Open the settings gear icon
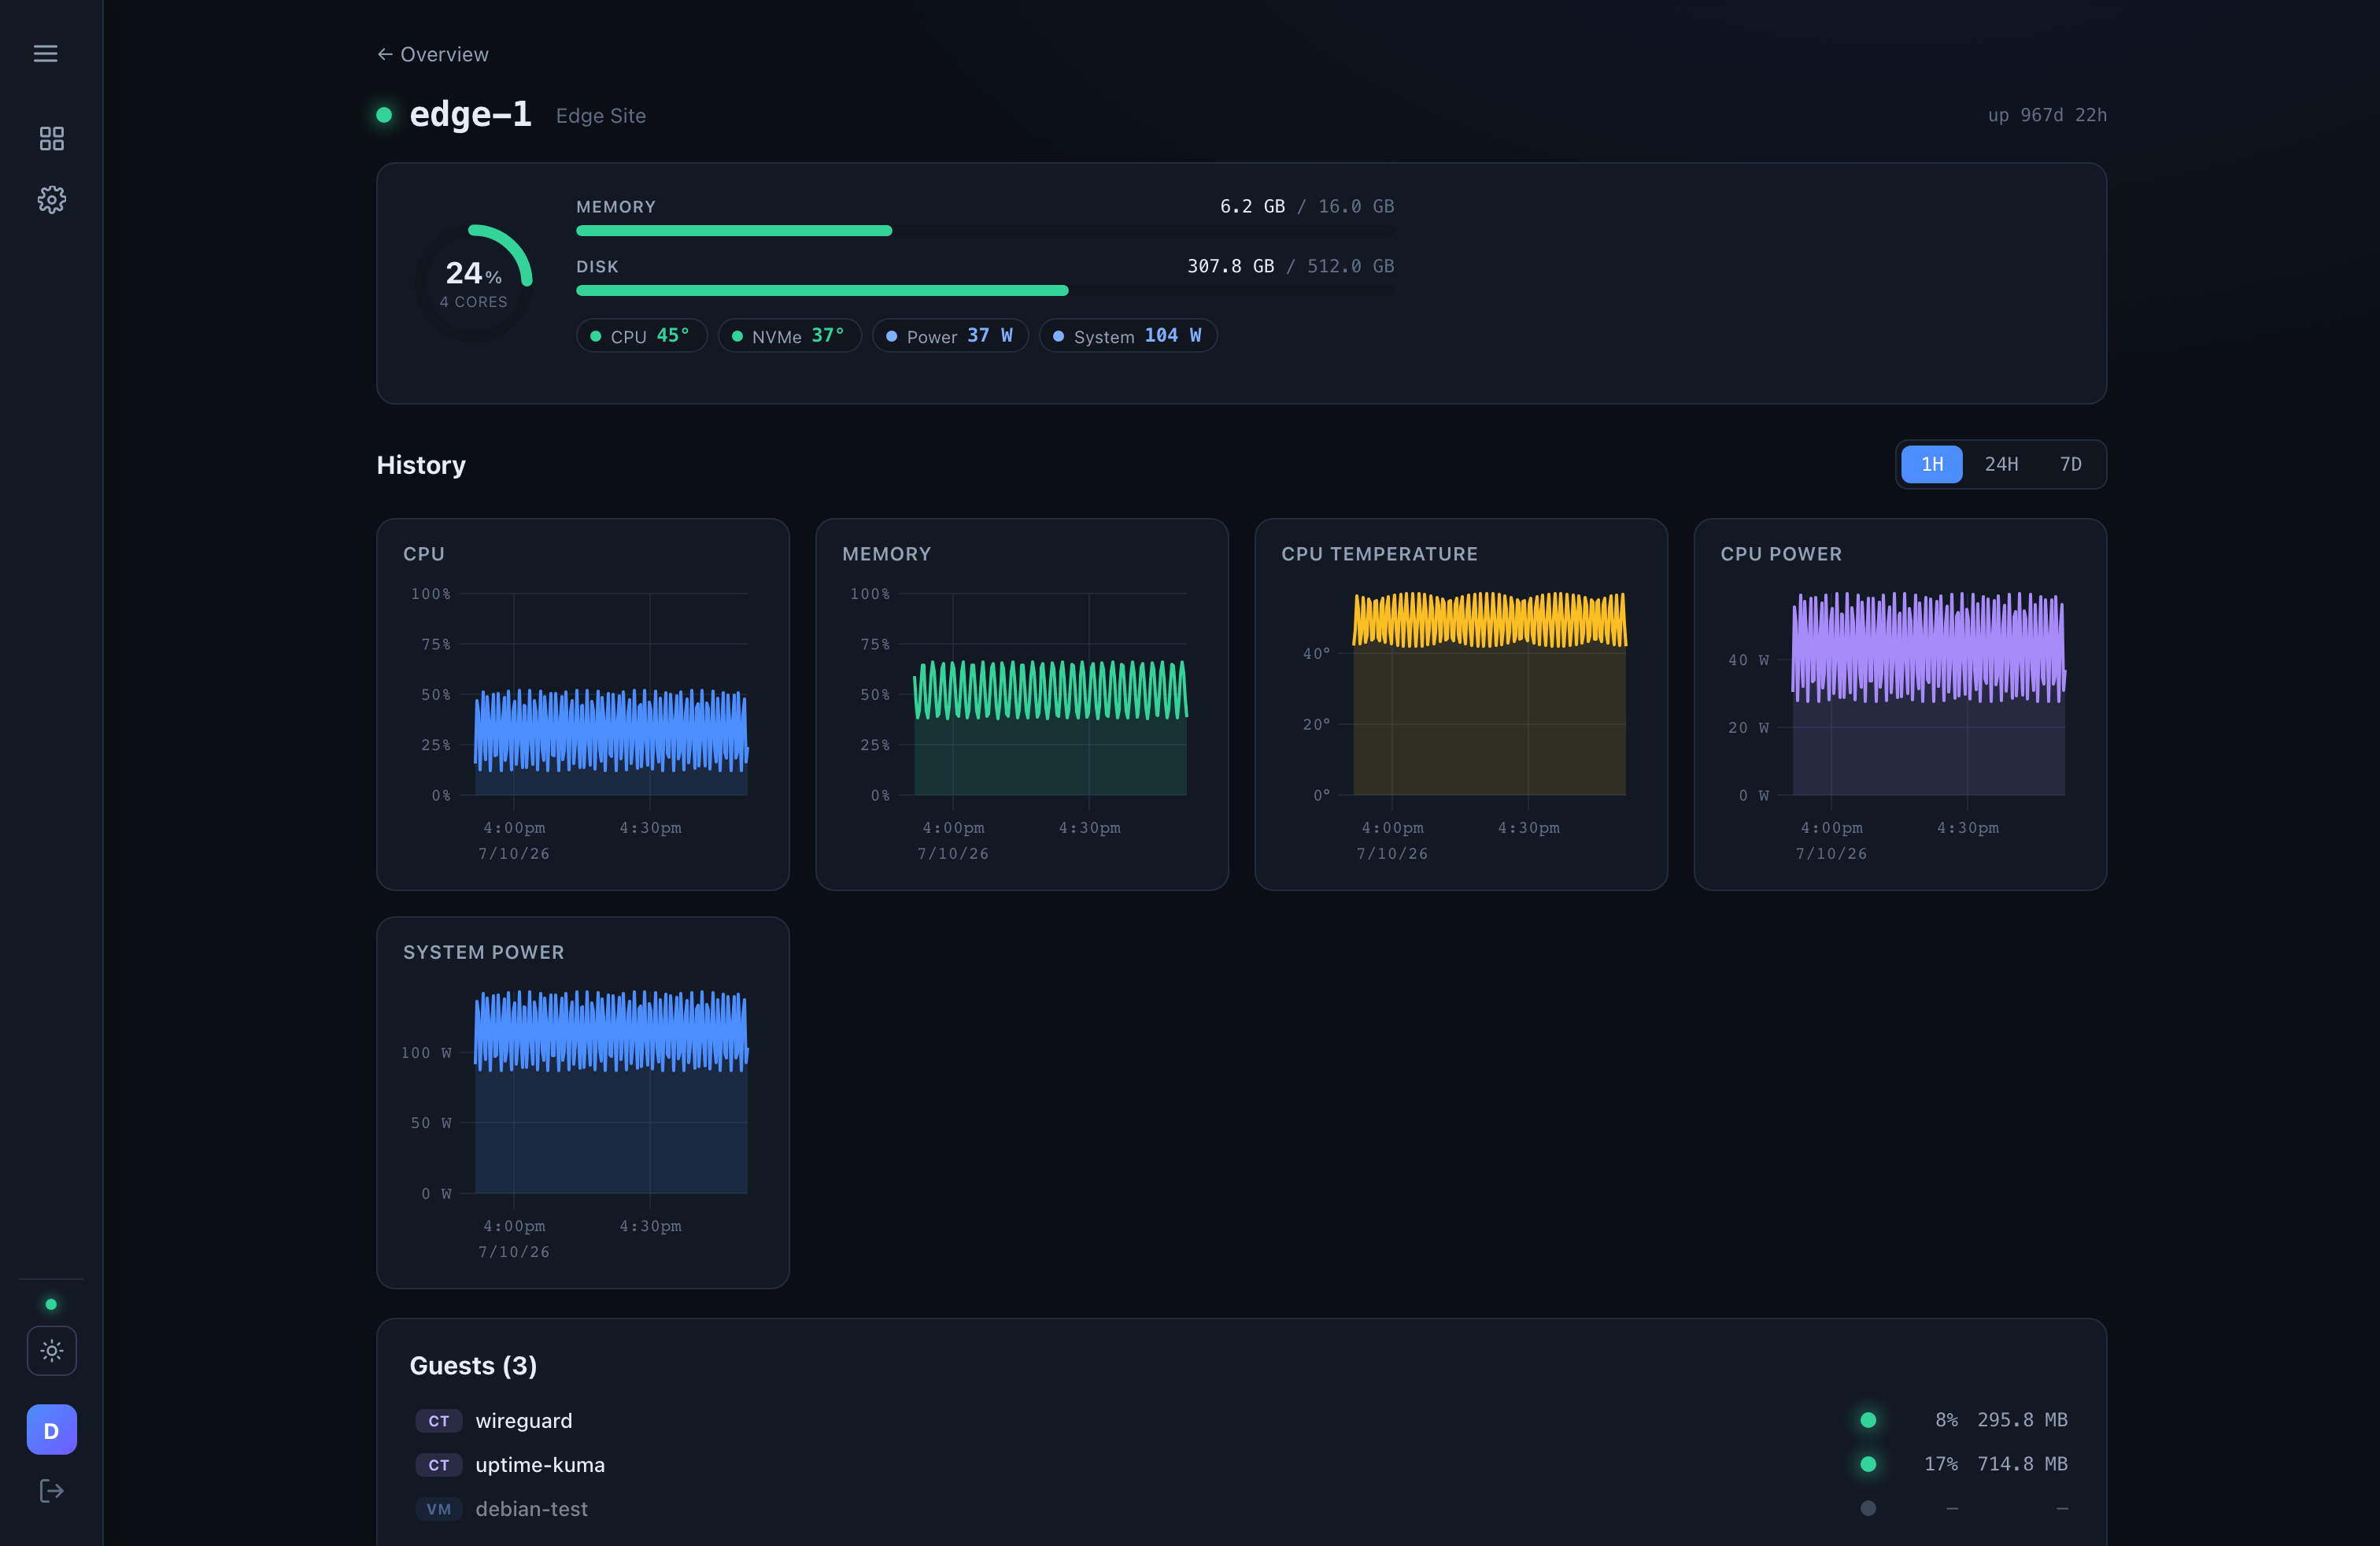The height and width of the screenshot is (1546, 2380). [x=51, y=200]
